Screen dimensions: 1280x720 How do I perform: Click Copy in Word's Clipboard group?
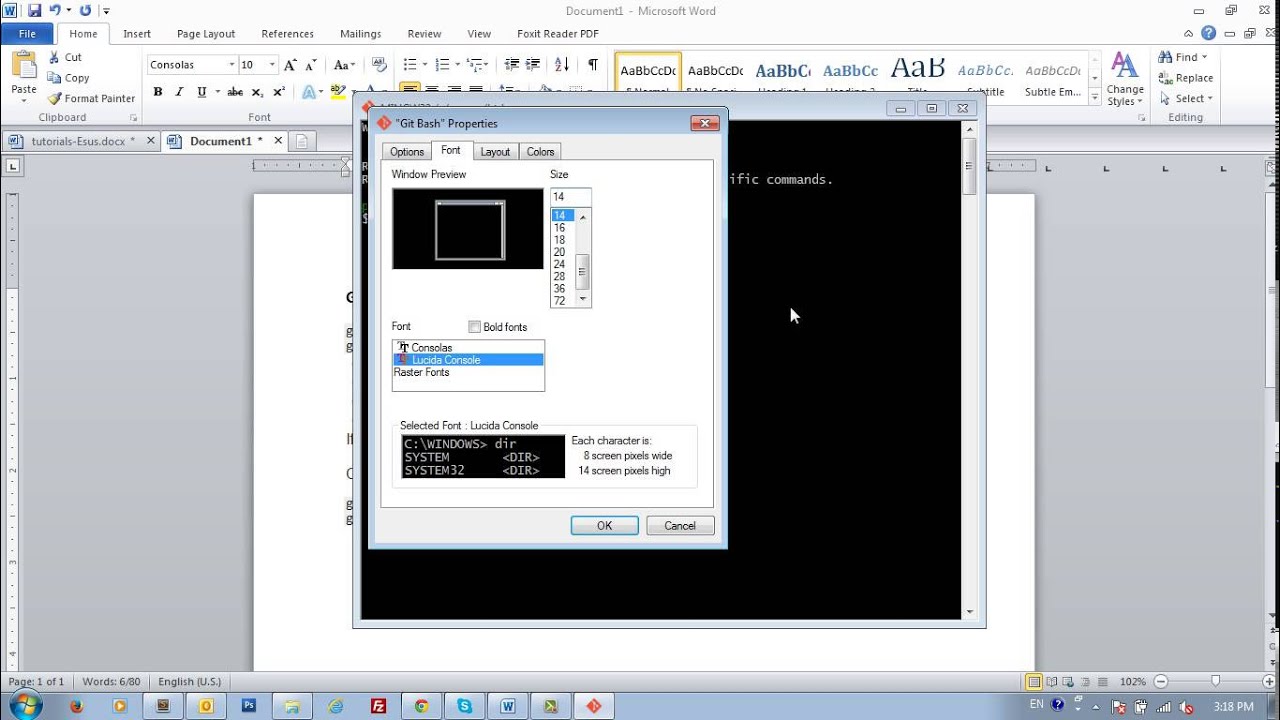68,78
